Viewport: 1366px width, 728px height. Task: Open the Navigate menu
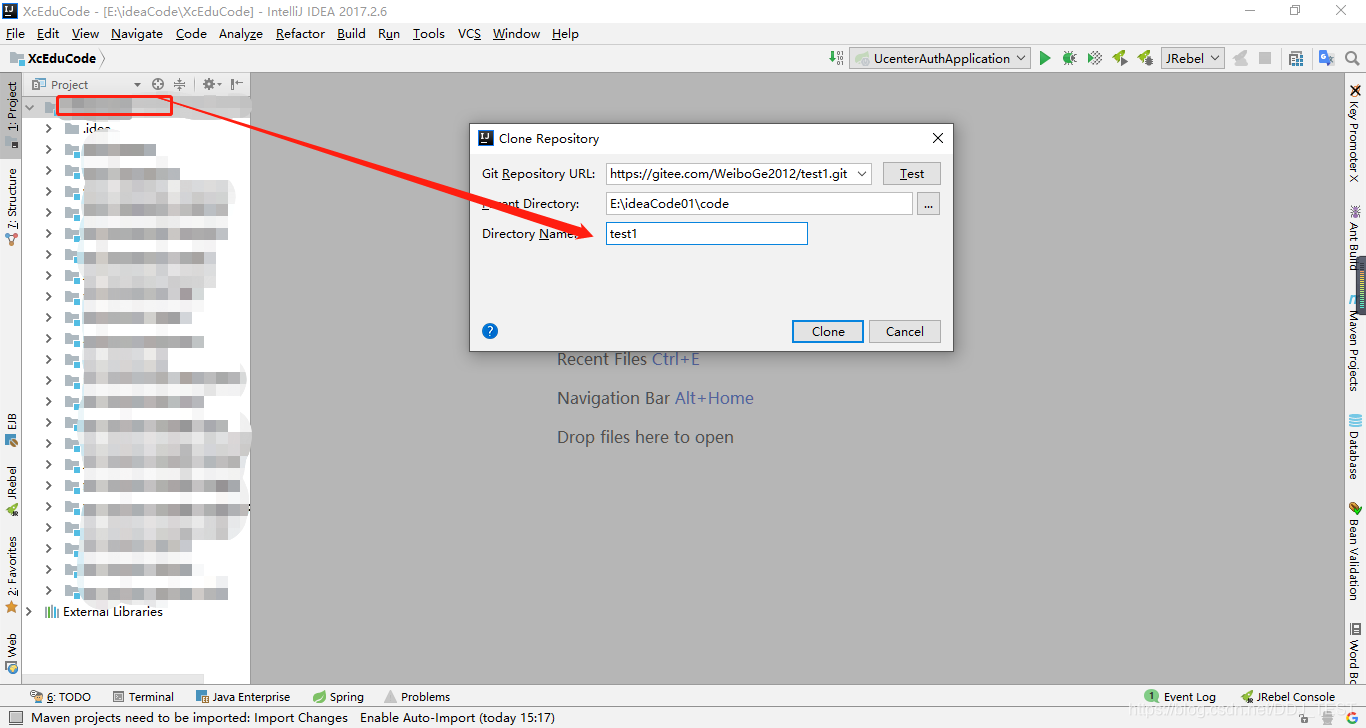click(137, 33)
